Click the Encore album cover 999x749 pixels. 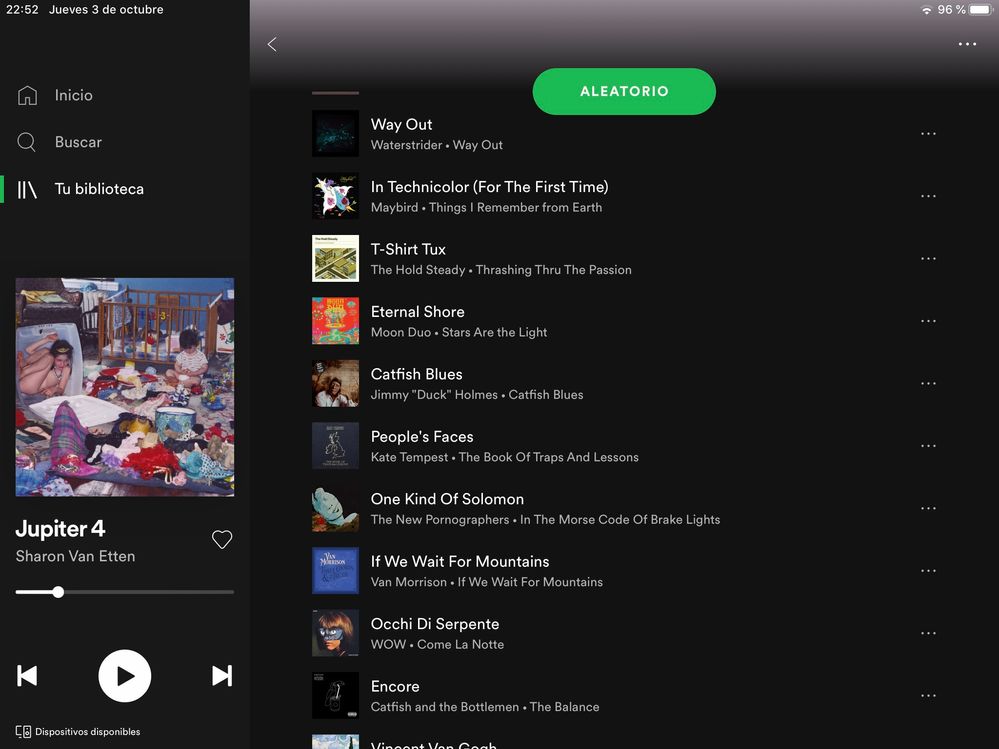[x=335, y=696]
